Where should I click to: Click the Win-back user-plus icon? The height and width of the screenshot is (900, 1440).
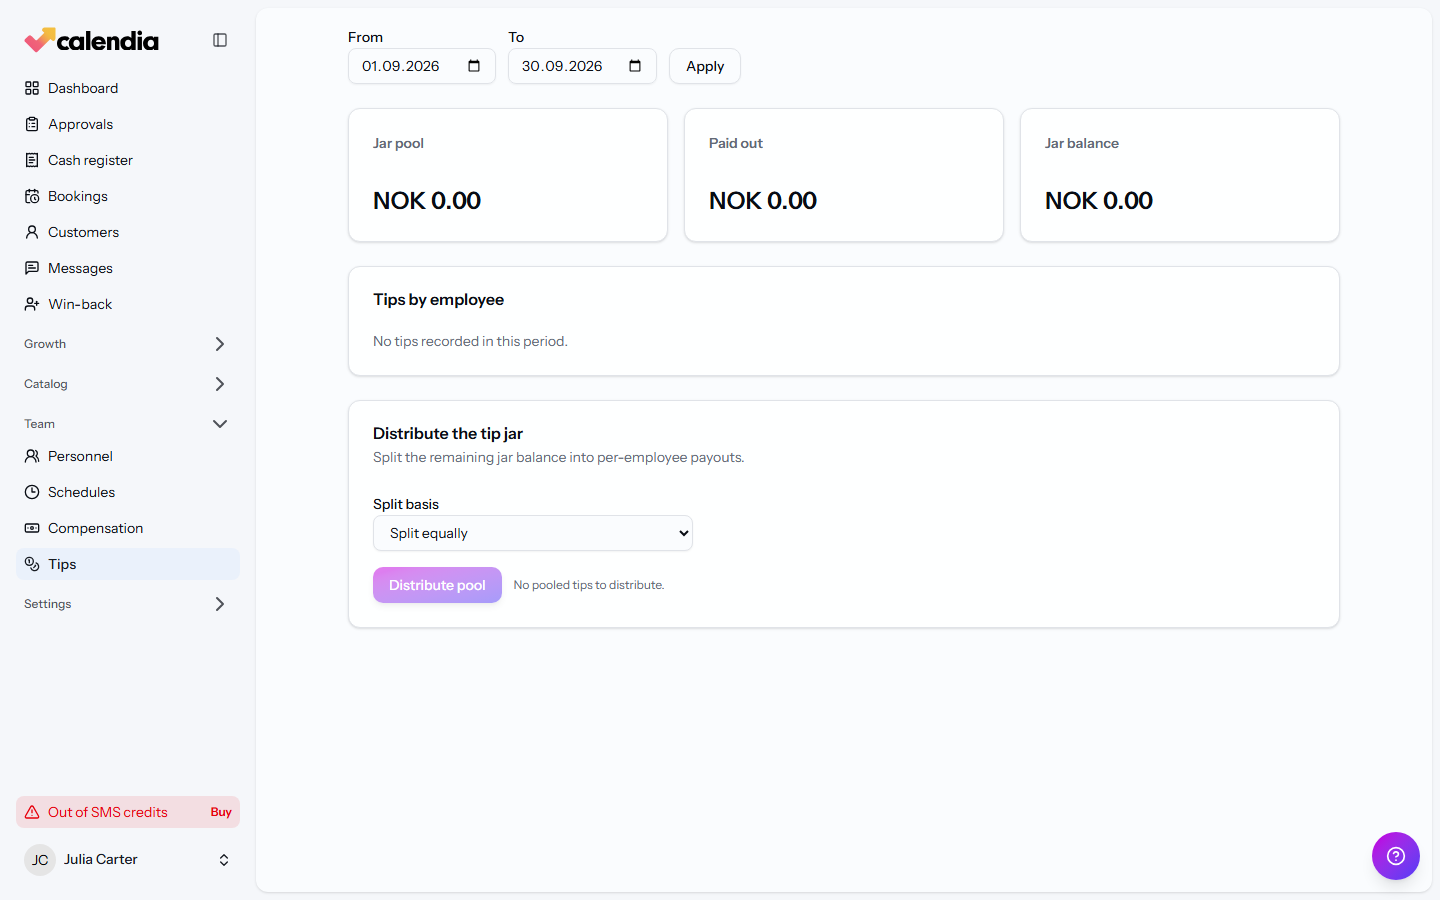pyautogui.click(x=32, y=304)
